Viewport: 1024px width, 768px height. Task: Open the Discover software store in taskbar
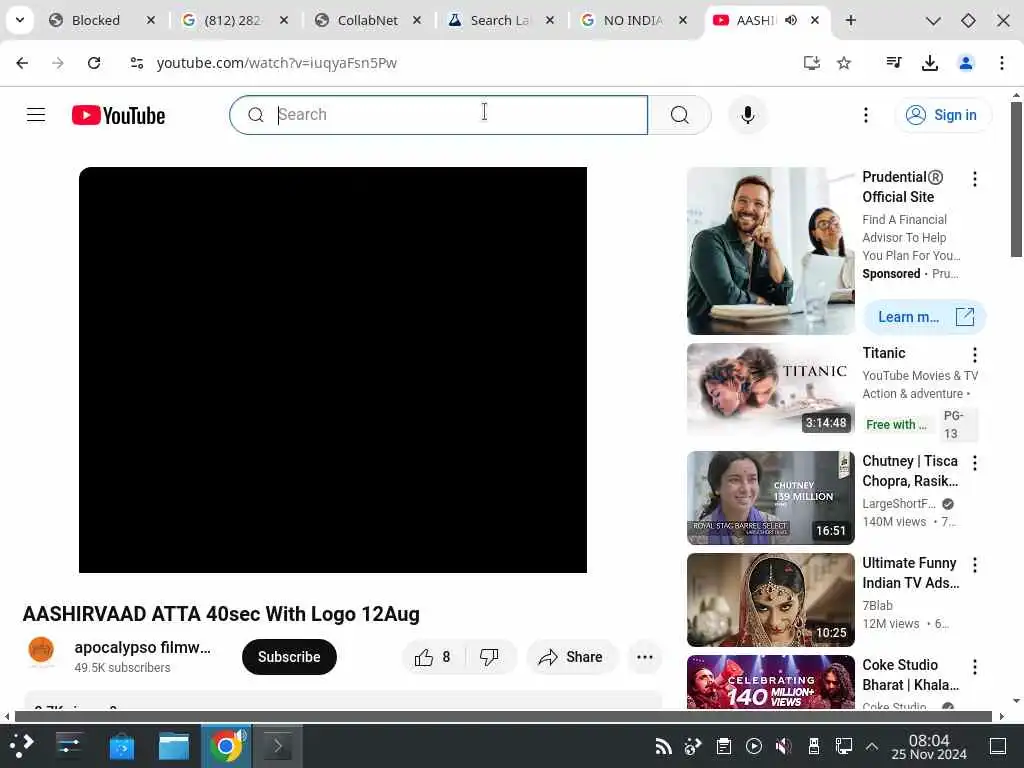pyautogui.click(x=121, y=746)
